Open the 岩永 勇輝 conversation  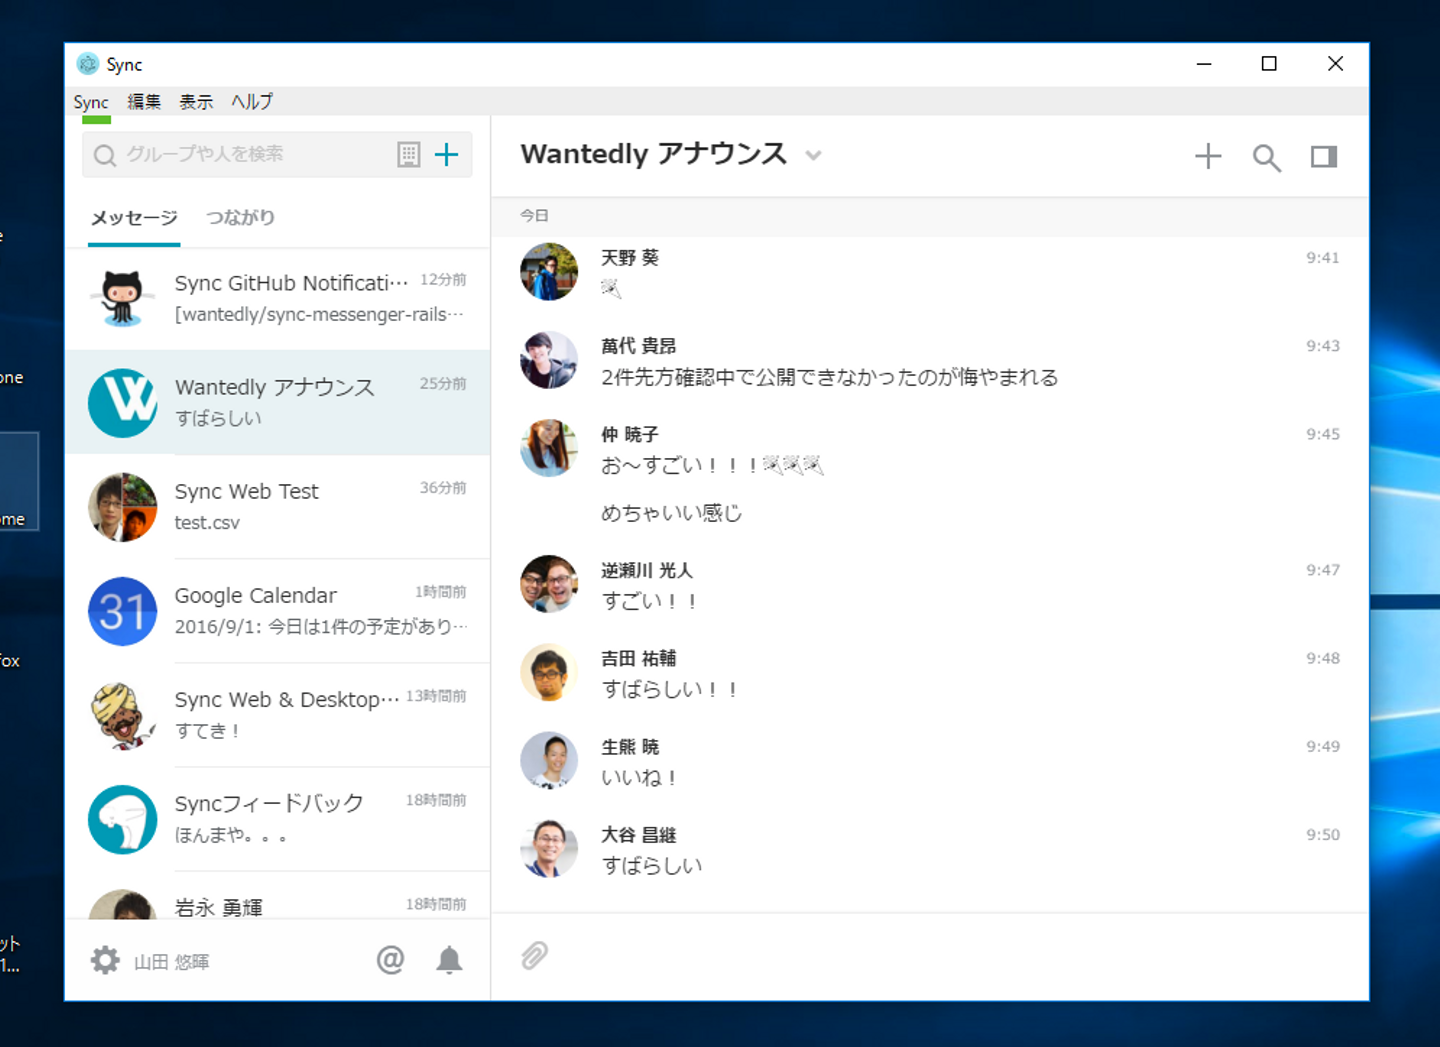(x=278, y=896)
